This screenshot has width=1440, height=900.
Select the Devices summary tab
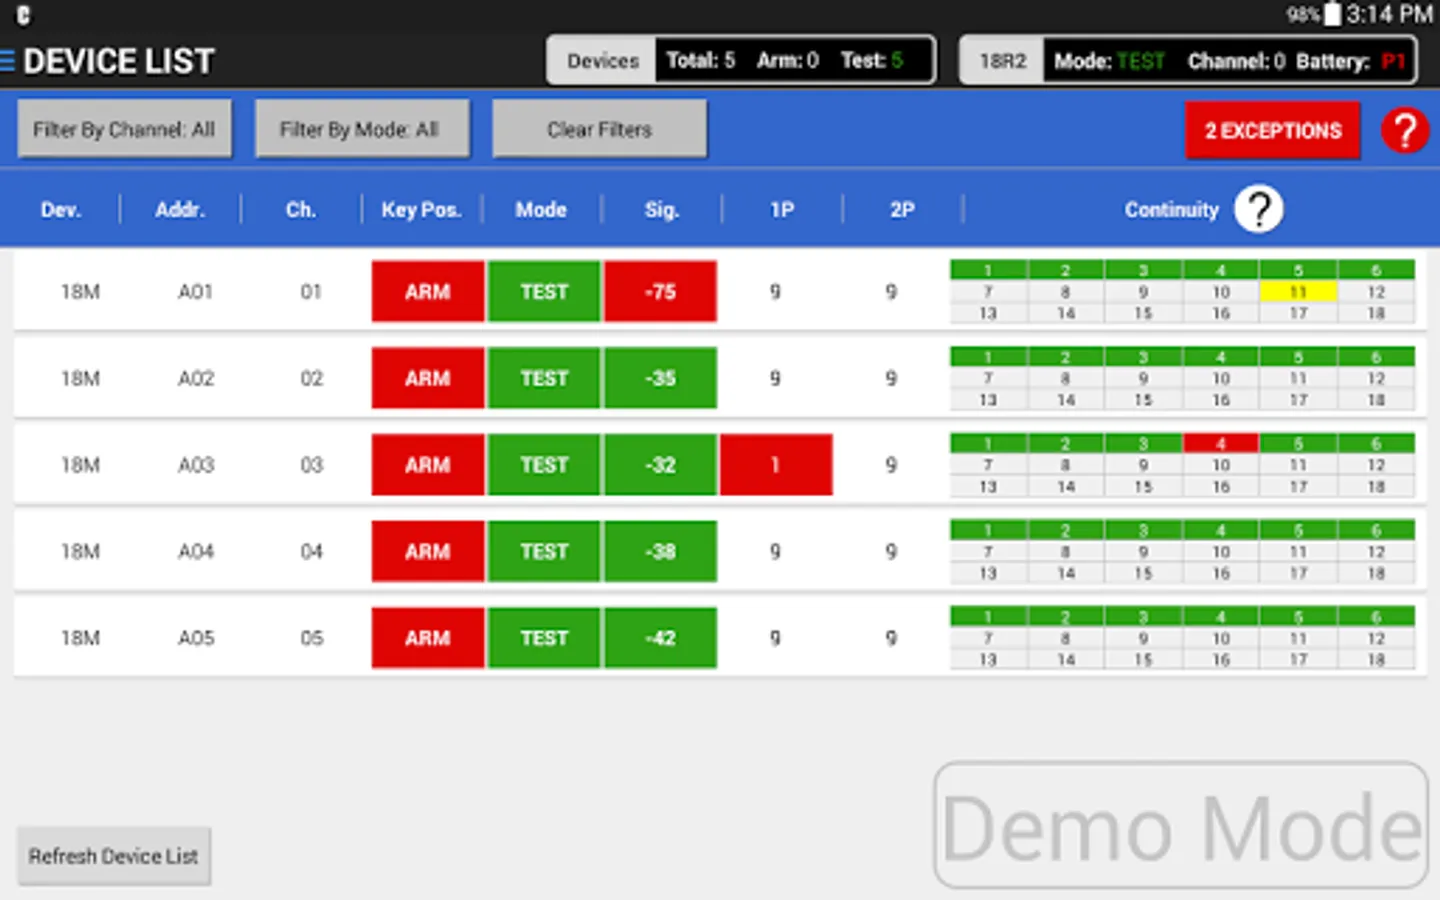coord(602,61)
